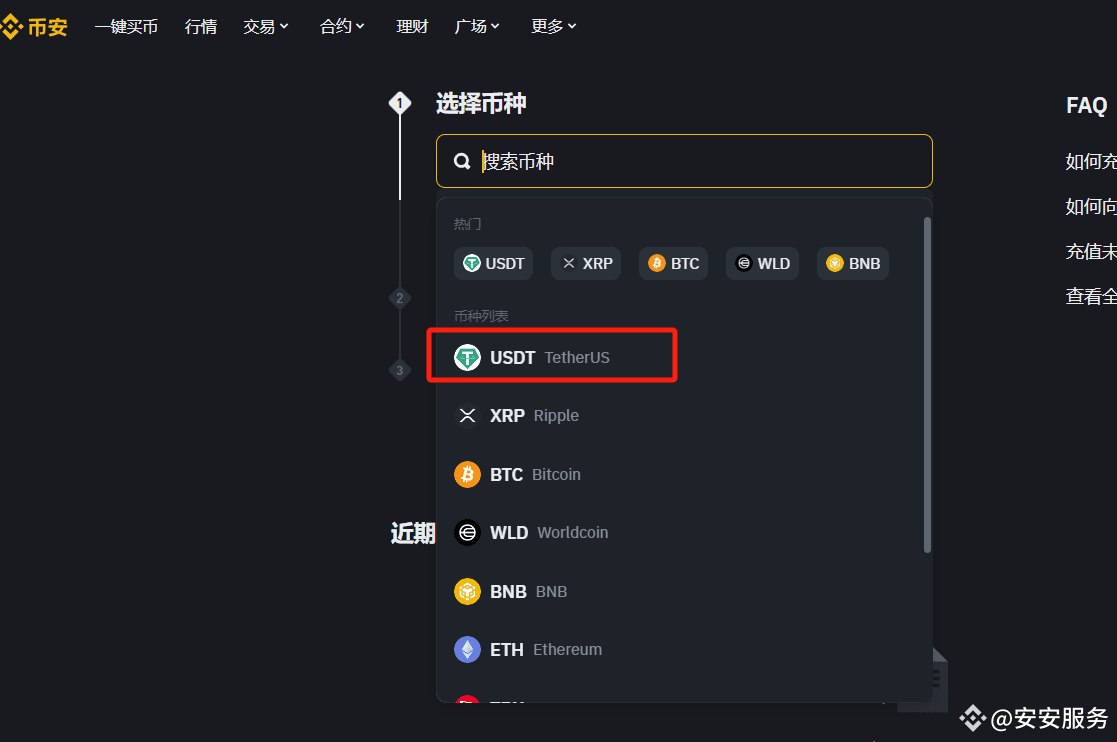Click the search magnifier icon
Image resolution: width=1117 pixels, height=742 pixels.
[462, 162]
